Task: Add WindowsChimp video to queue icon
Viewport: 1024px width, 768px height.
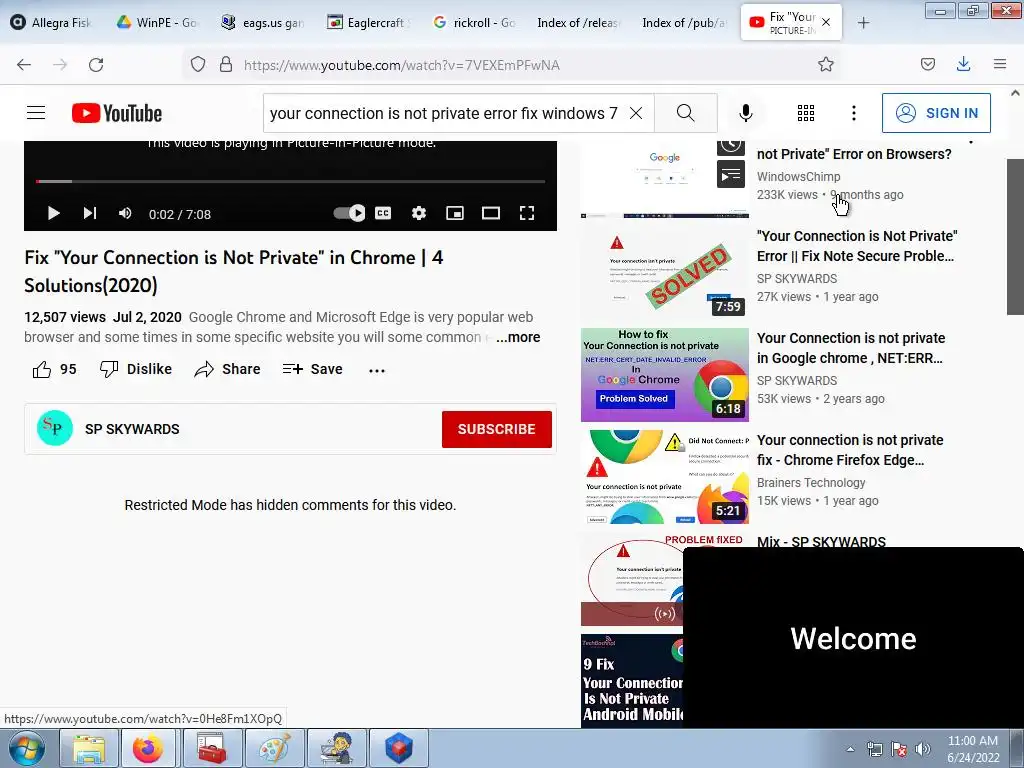Action: (731, 174)
